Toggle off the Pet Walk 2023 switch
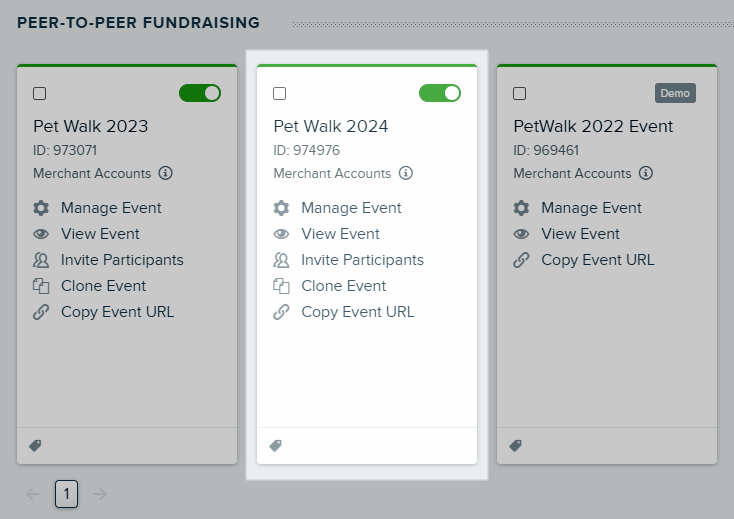Image resolution: width=734 pixels, height=519 pixels. coord(200,93)
